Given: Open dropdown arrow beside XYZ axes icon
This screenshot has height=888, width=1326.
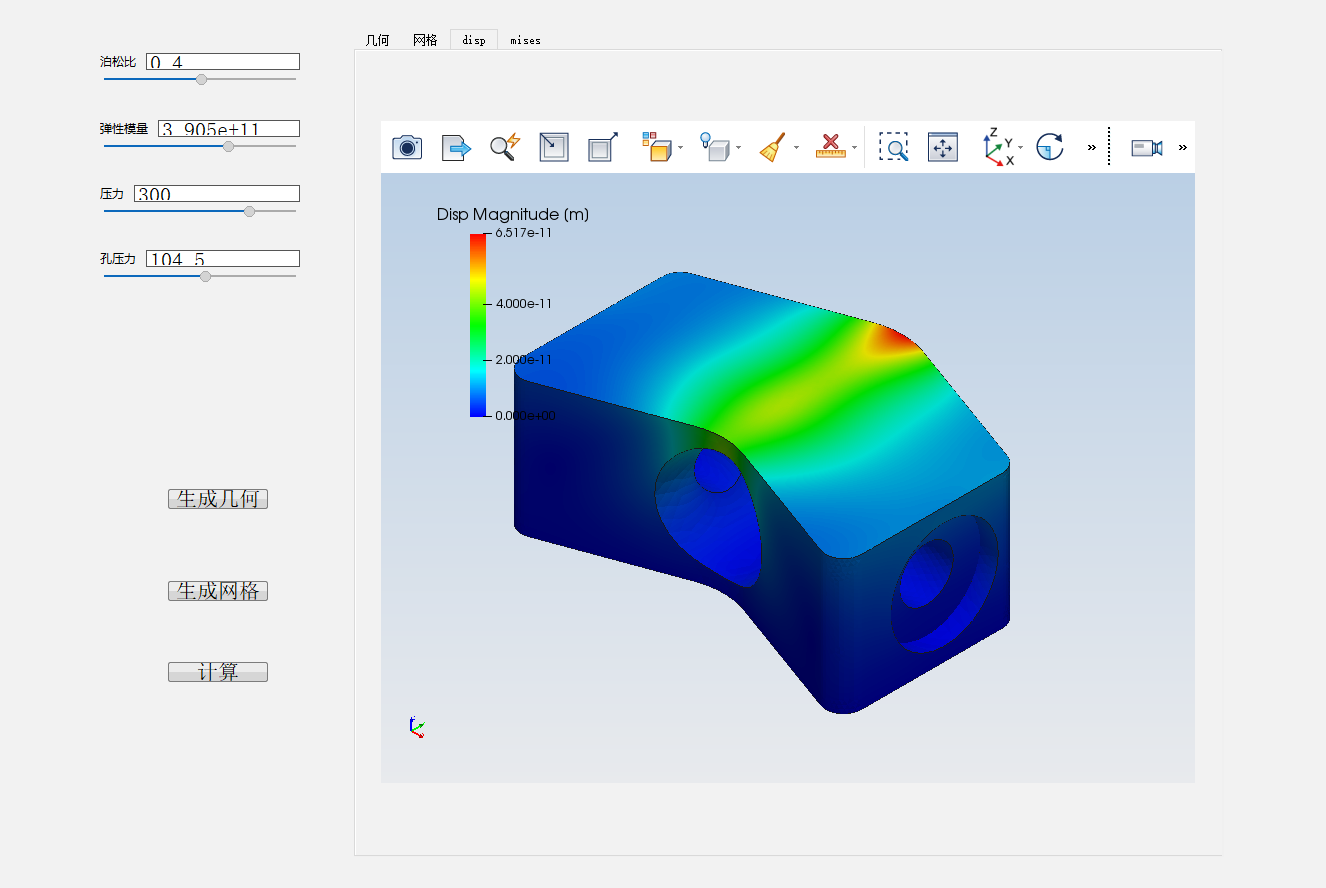Looking at the screenshot, I should click(1021, 148).
